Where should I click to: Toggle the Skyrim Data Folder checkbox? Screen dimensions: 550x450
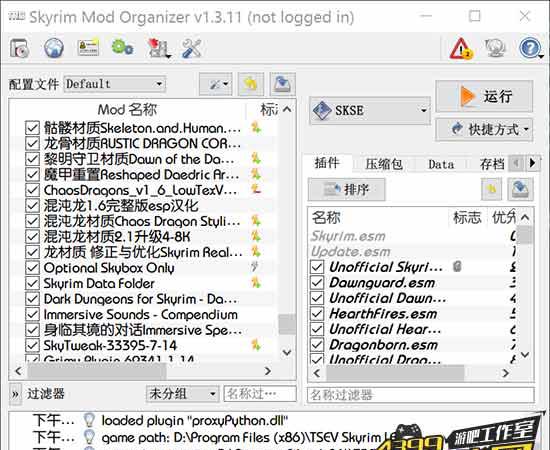32,283
